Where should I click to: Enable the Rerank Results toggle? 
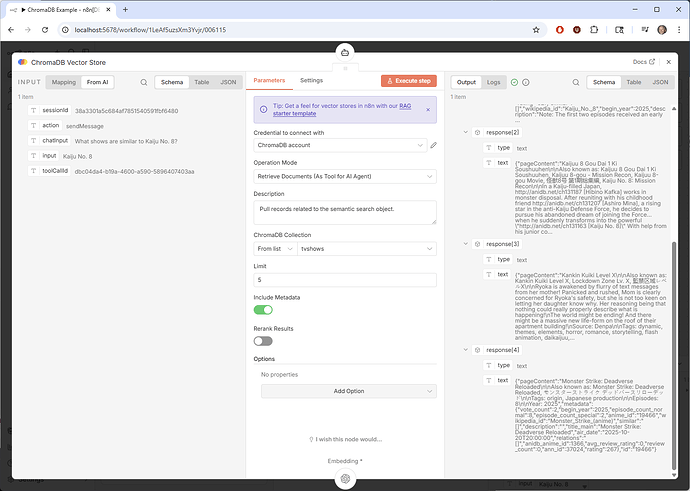(x=263, y=341)
